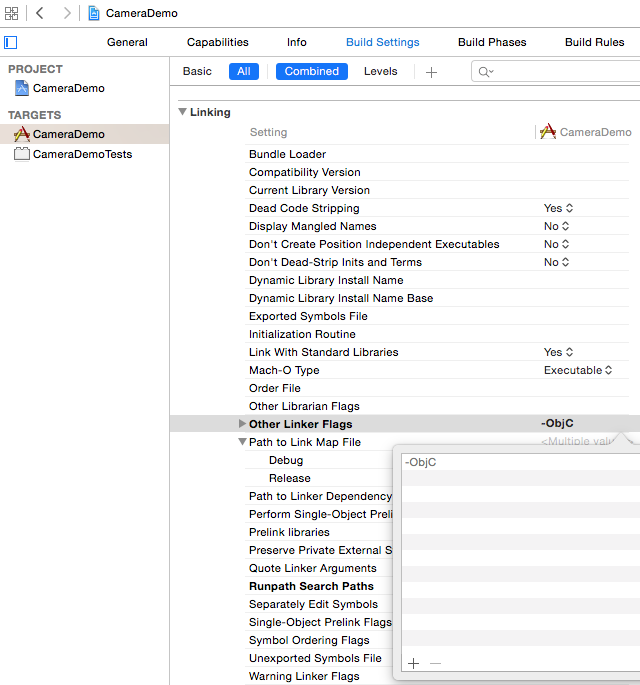Select Dynamic Library Install Name setting
The image size is (640, 685).
[x=326, y=280]
